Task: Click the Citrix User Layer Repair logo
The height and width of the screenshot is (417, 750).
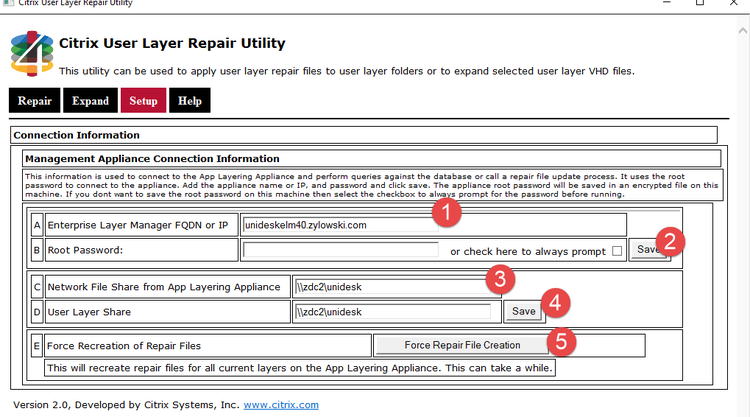Action: (x=32, y=54)
